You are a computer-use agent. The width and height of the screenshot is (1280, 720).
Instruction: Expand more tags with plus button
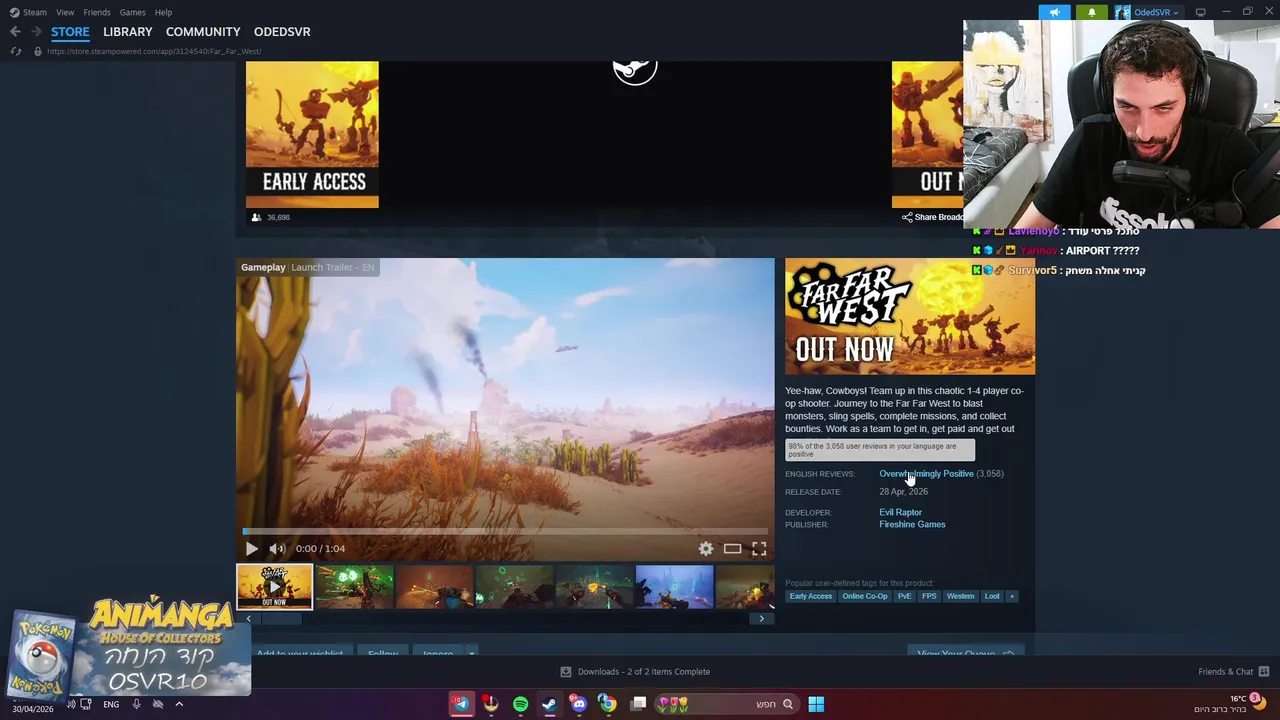pos(1012,596)
